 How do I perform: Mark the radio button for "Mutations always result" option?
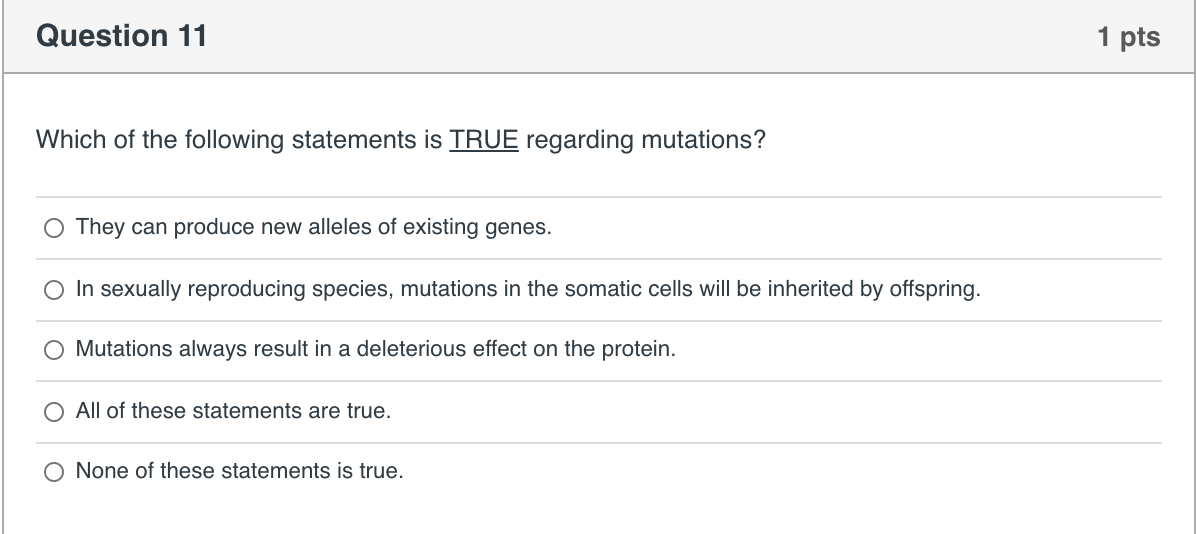click(53, 351)
